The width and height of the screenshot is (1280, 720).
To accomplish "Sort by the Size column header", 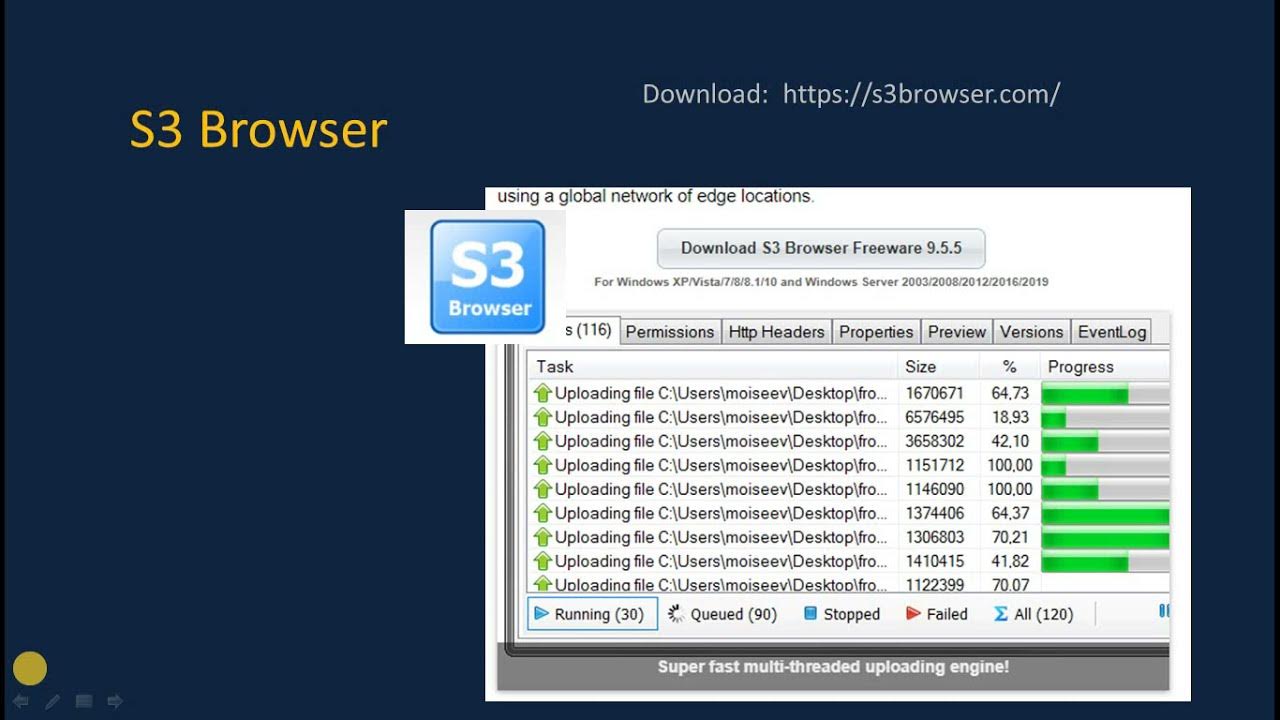I will [937, 366].
